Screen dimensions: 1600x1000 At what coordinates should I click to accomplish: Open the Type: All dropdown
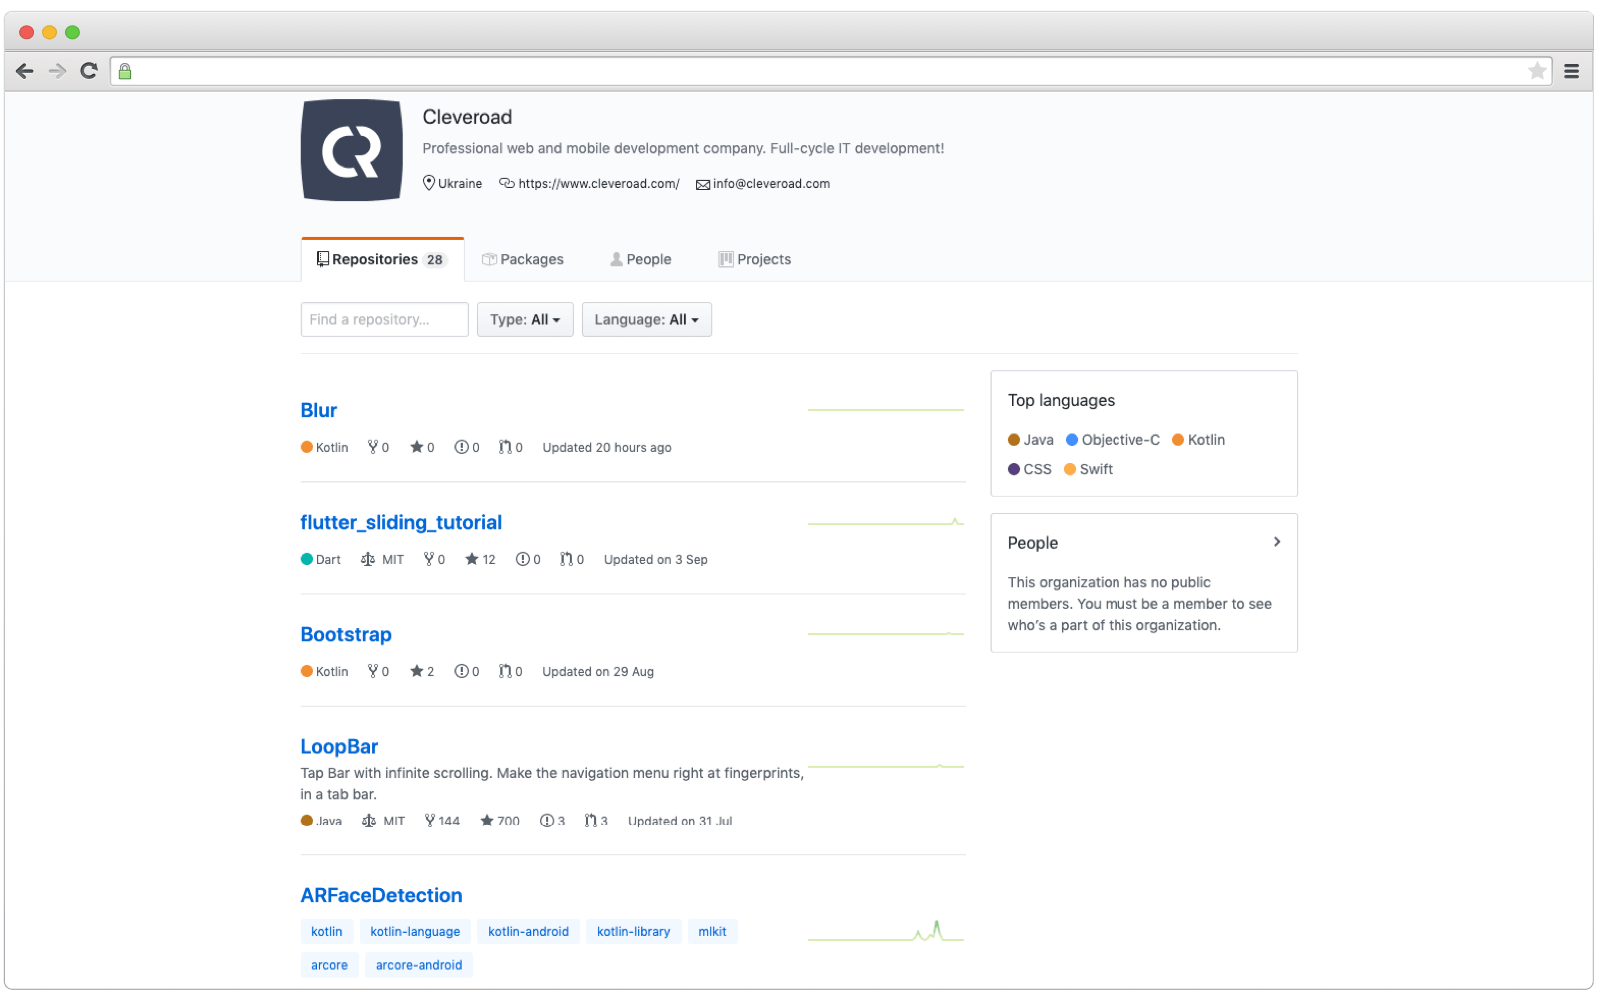point(525,319)
